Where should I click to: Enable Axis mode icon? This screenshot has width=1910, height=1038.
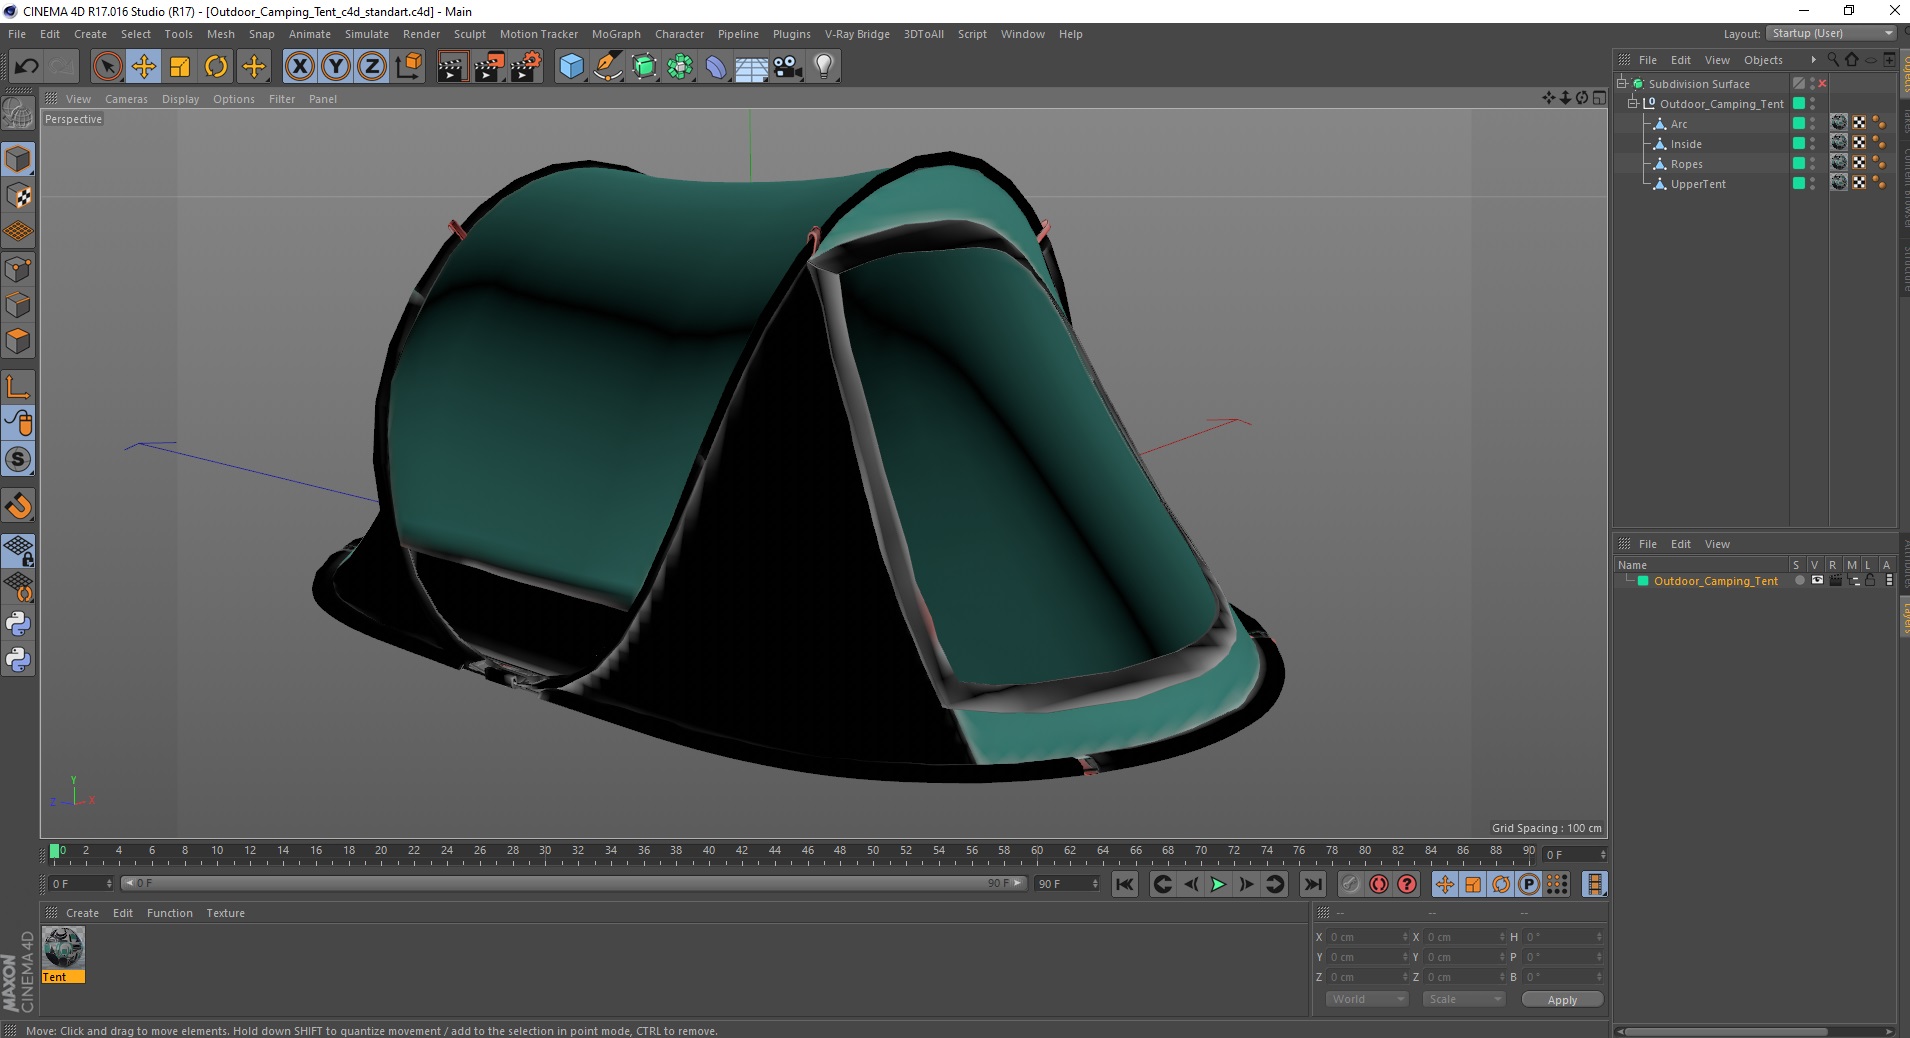tap(18, 387)
